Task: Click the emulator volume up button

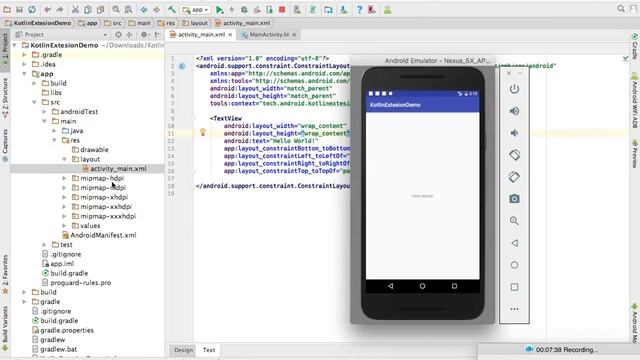Action: coord(514,111)
